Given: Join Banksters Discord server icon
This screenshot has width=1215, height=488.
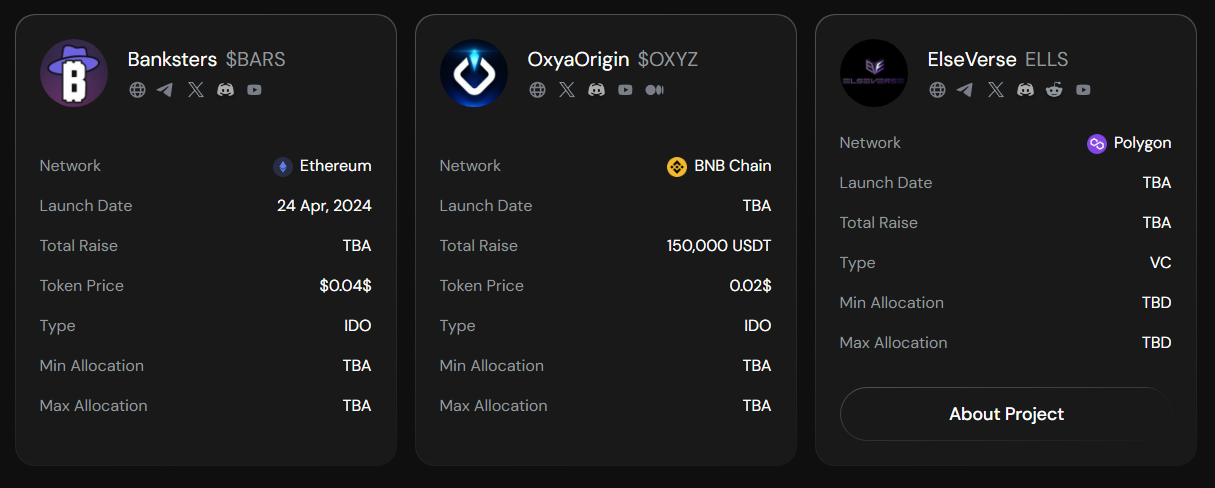Looking at the screenshot, I should point(226,90).
